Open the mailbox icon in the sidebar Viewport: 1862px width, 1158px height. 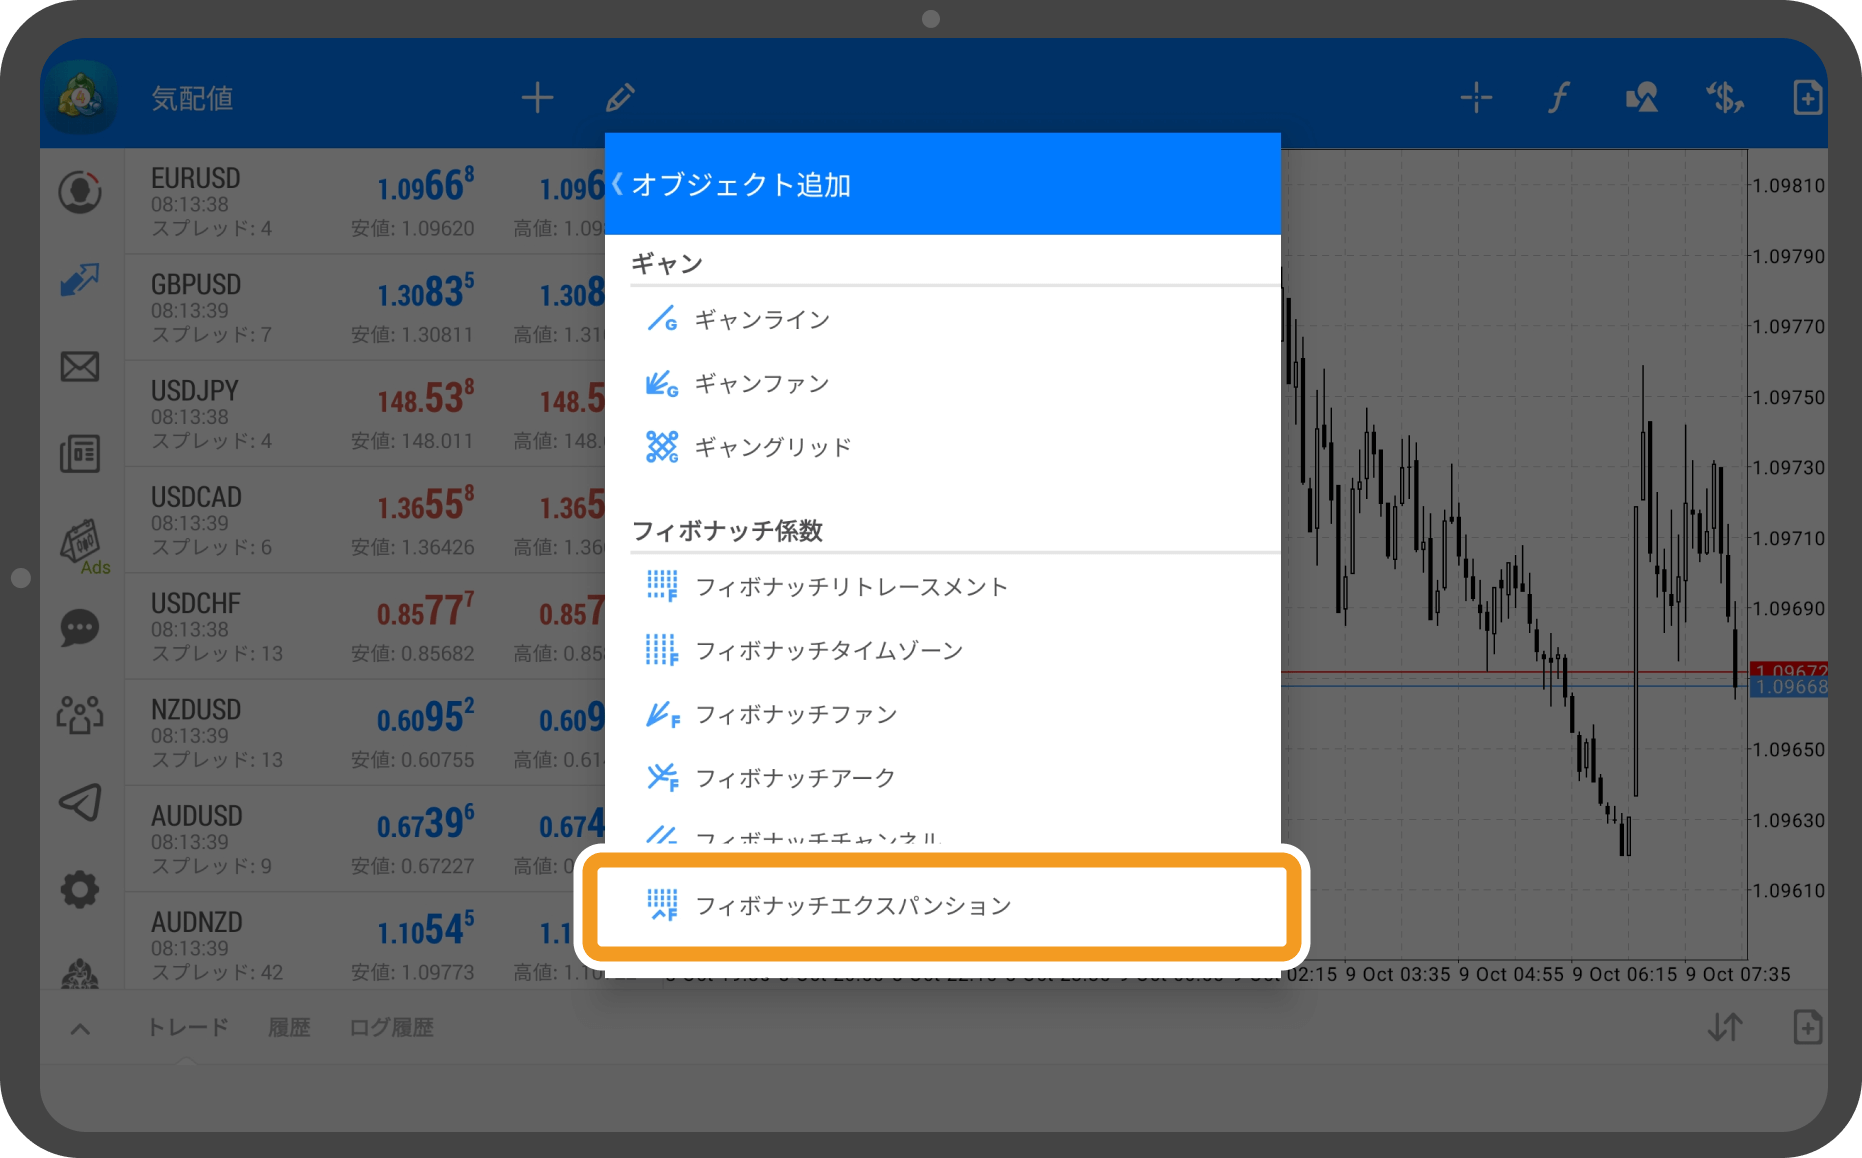click(x=80, y=367)
